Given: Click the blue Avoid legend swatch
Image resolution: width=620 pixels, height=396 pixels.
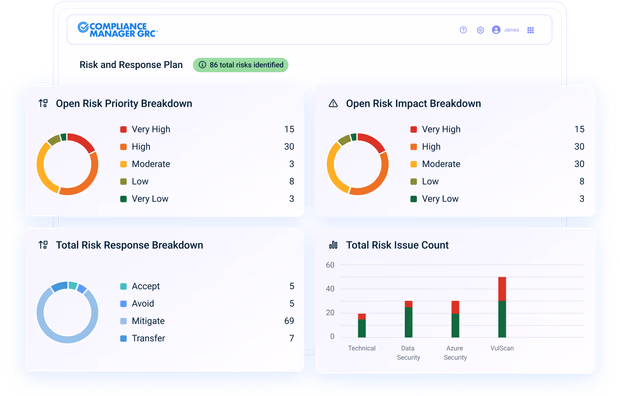Looking at the screenshot, I should 123,304.
